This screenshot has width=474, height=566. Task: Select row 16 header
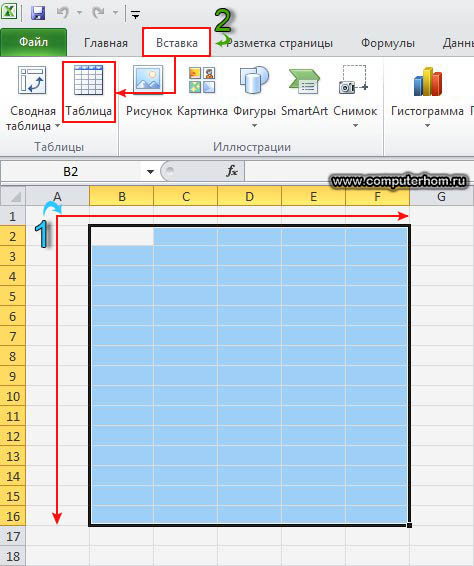click(x=13, y=516)
